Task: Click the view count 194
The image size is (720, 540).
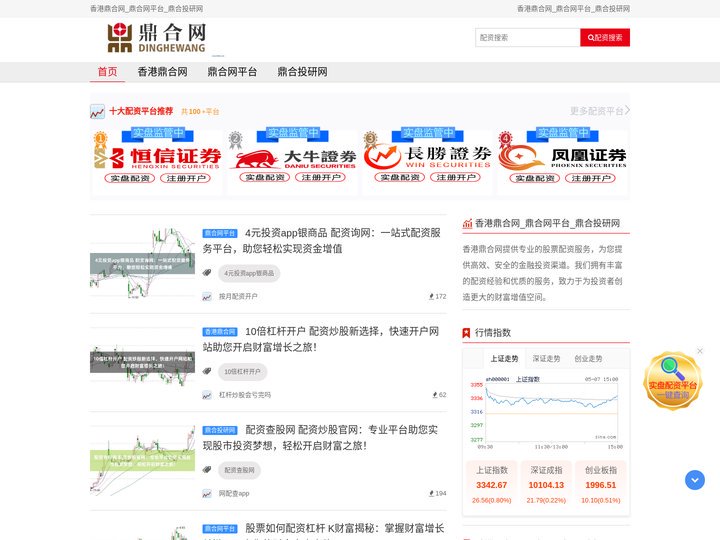Action: point(438,493)
